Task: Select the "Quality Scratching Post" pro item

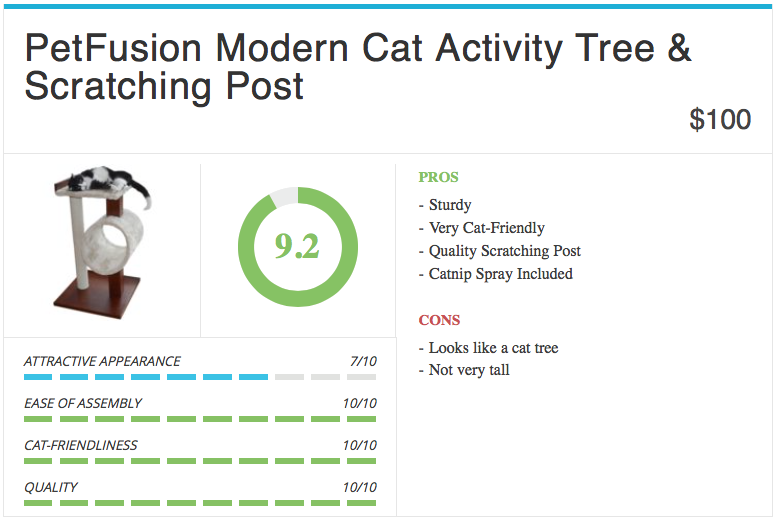Action: [x=504, y=251]
